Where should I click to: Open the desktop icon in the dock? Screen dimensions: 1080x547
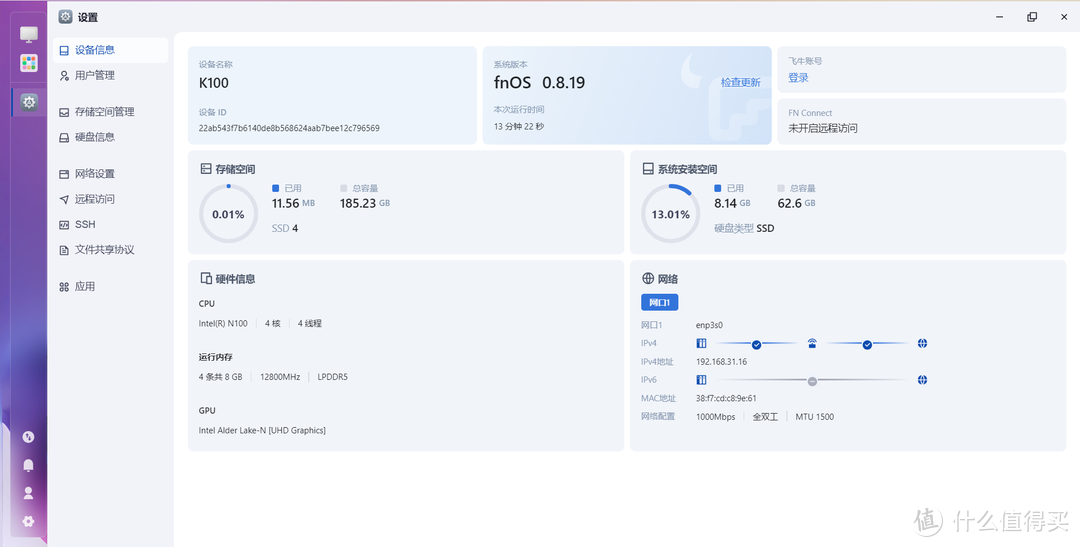pos(29,35)
